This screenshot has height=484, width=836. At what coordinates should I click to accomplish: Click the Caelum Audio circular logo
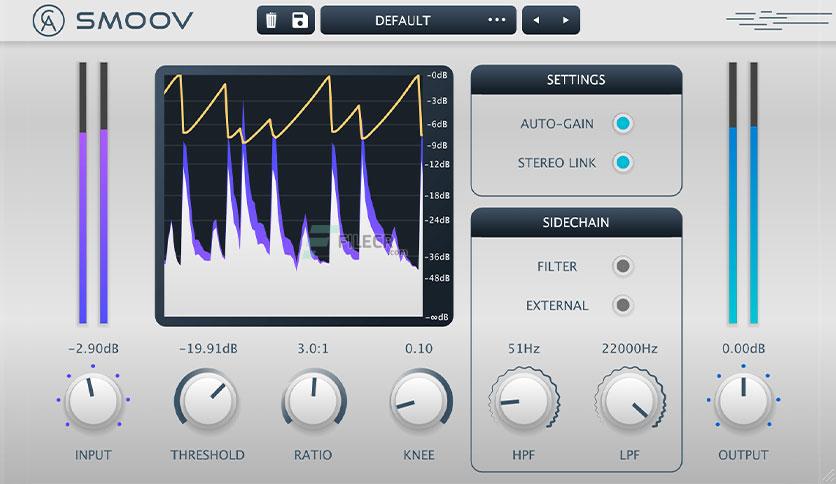(x=49, y=21)
